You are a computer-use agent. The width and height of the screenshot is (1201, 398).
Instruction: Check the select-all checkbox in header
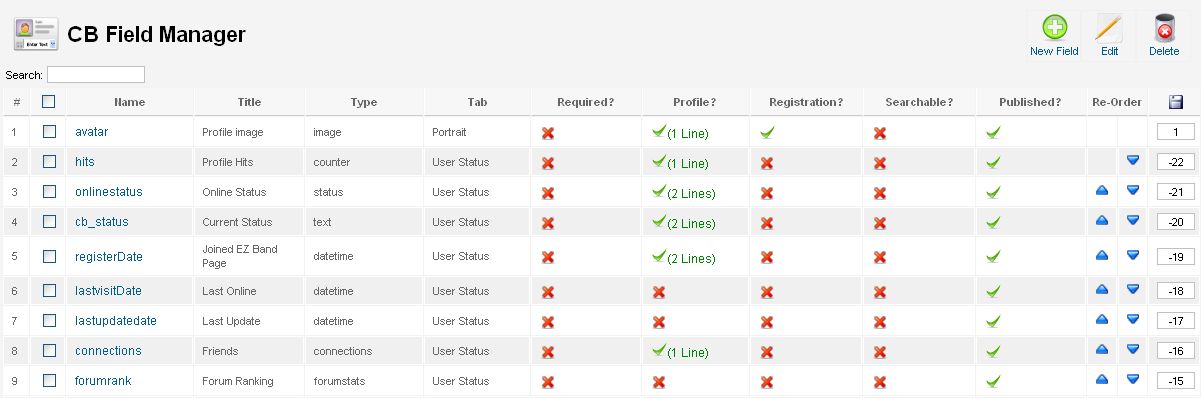click(49, 101)
